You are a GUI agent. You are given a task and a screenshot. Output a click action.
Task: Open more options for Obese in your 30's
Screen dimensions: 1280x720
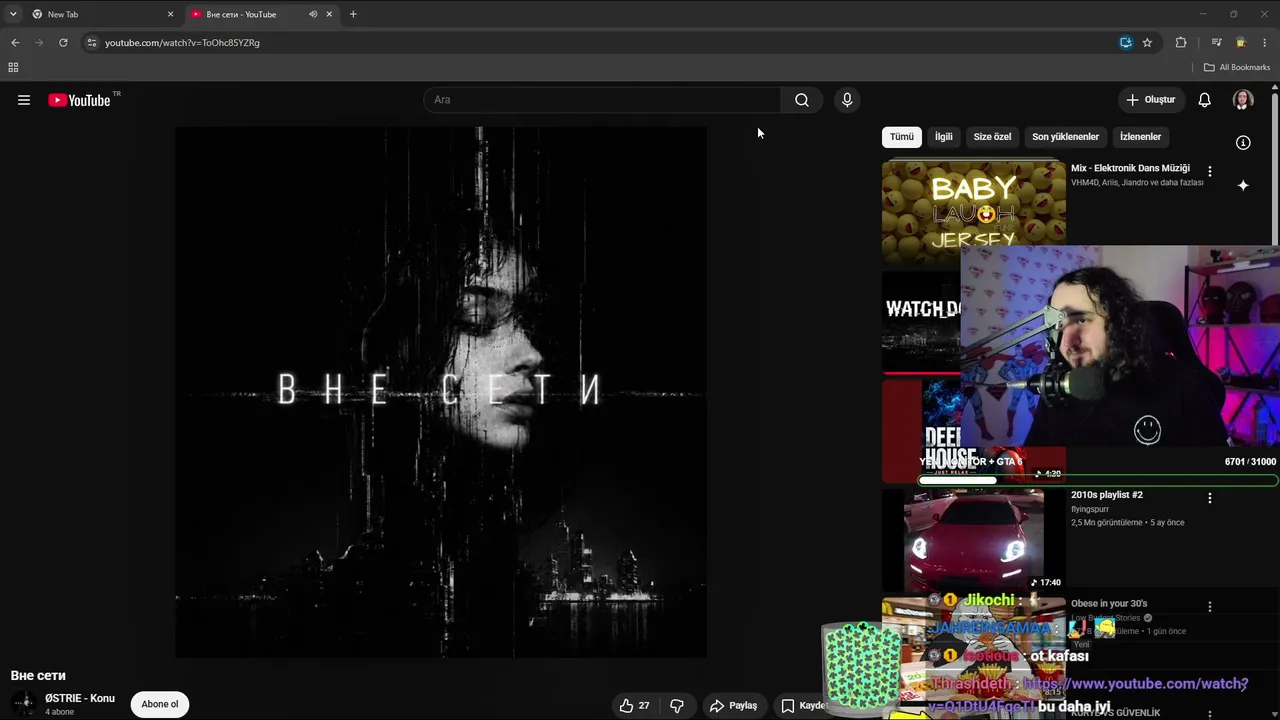pos(1209,606)
